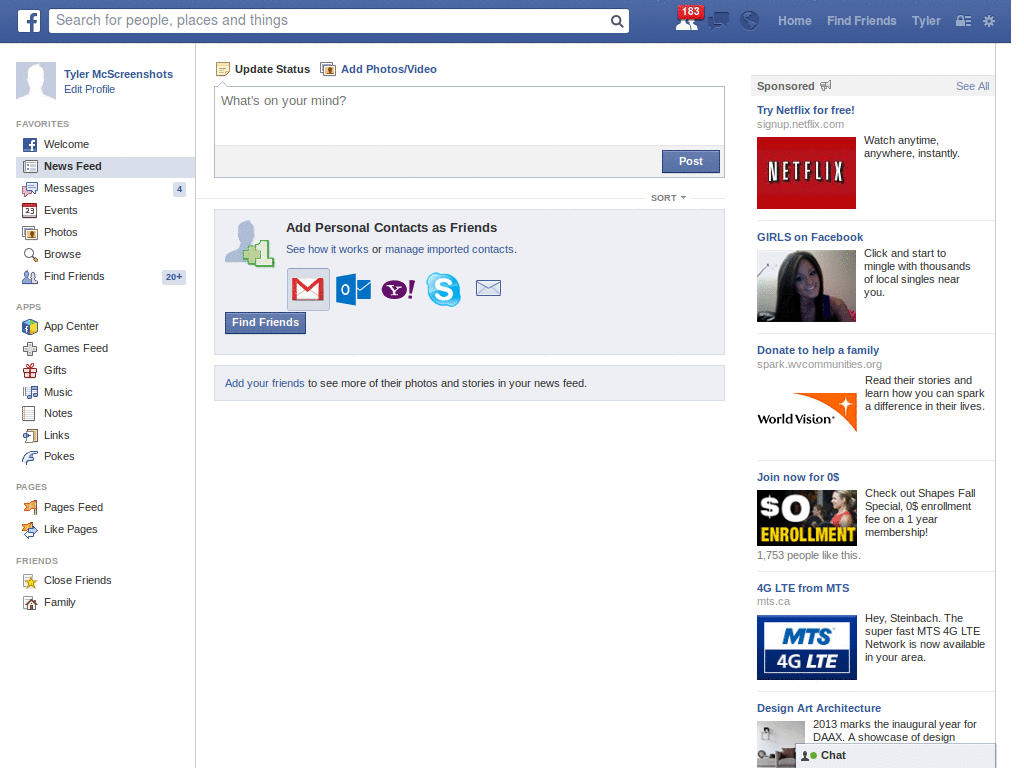Click the Update Status note icon
Image resolution: width=1024 pixels, height=768 pixels.
pyautogui.click(x=223, y=69)
